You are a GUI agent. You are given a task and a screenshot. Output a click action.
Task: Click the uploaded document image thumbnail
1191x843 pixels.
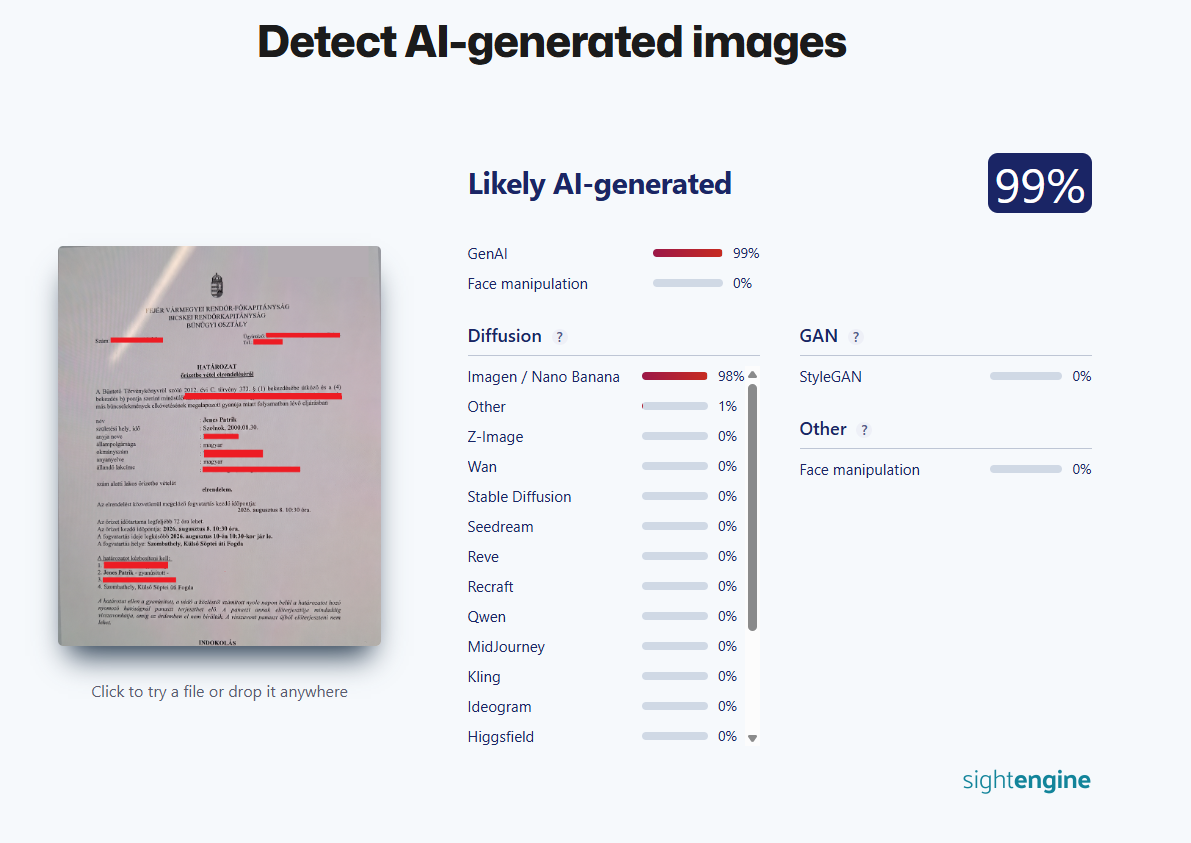220,446
